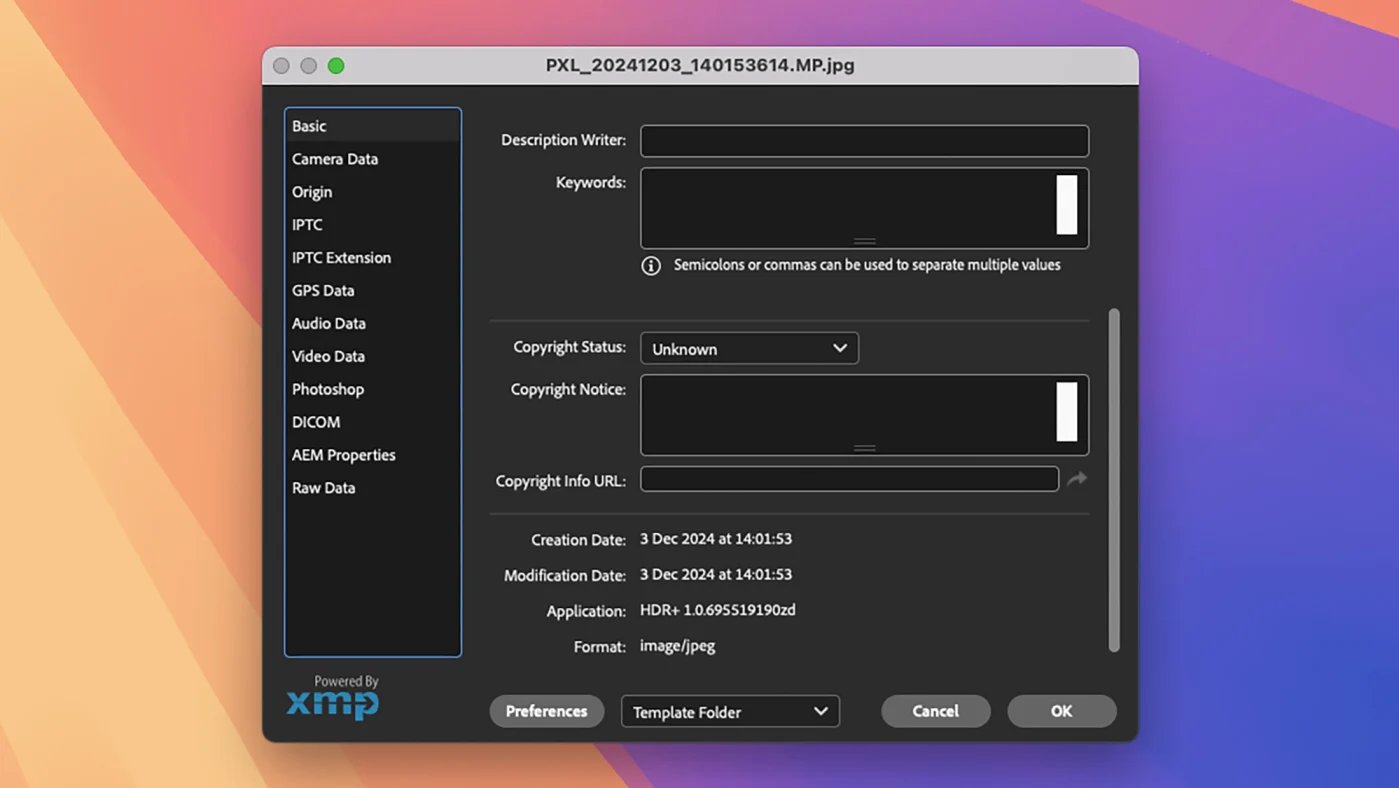Viewport: 1399px width, 788px height.
Task: Click the Copyright Info URL field
Action: click(849, 479)
